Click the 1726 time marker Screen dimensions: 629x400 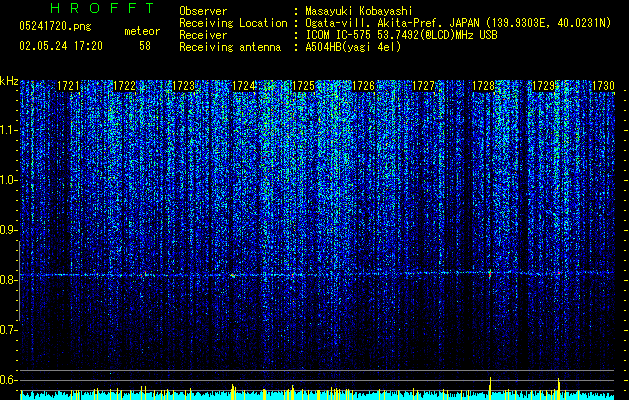click(363, 86)
